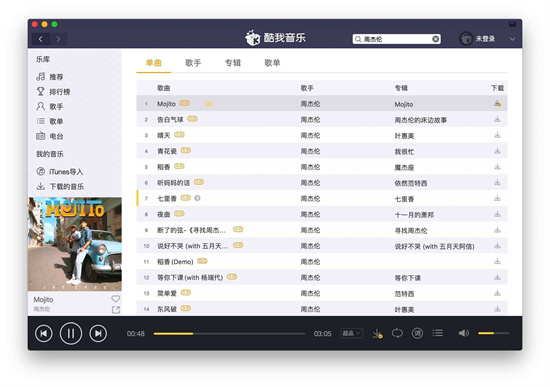The height and width of the screenshot is (387, 550).
Task: Skip to the next track
Action: 98,333
